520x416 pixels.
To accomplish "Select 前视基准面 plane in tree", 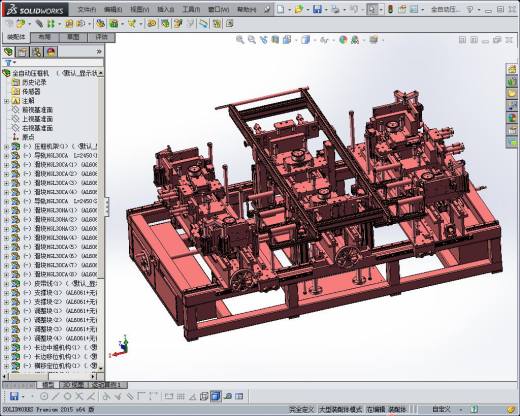I will pos(38,110).
